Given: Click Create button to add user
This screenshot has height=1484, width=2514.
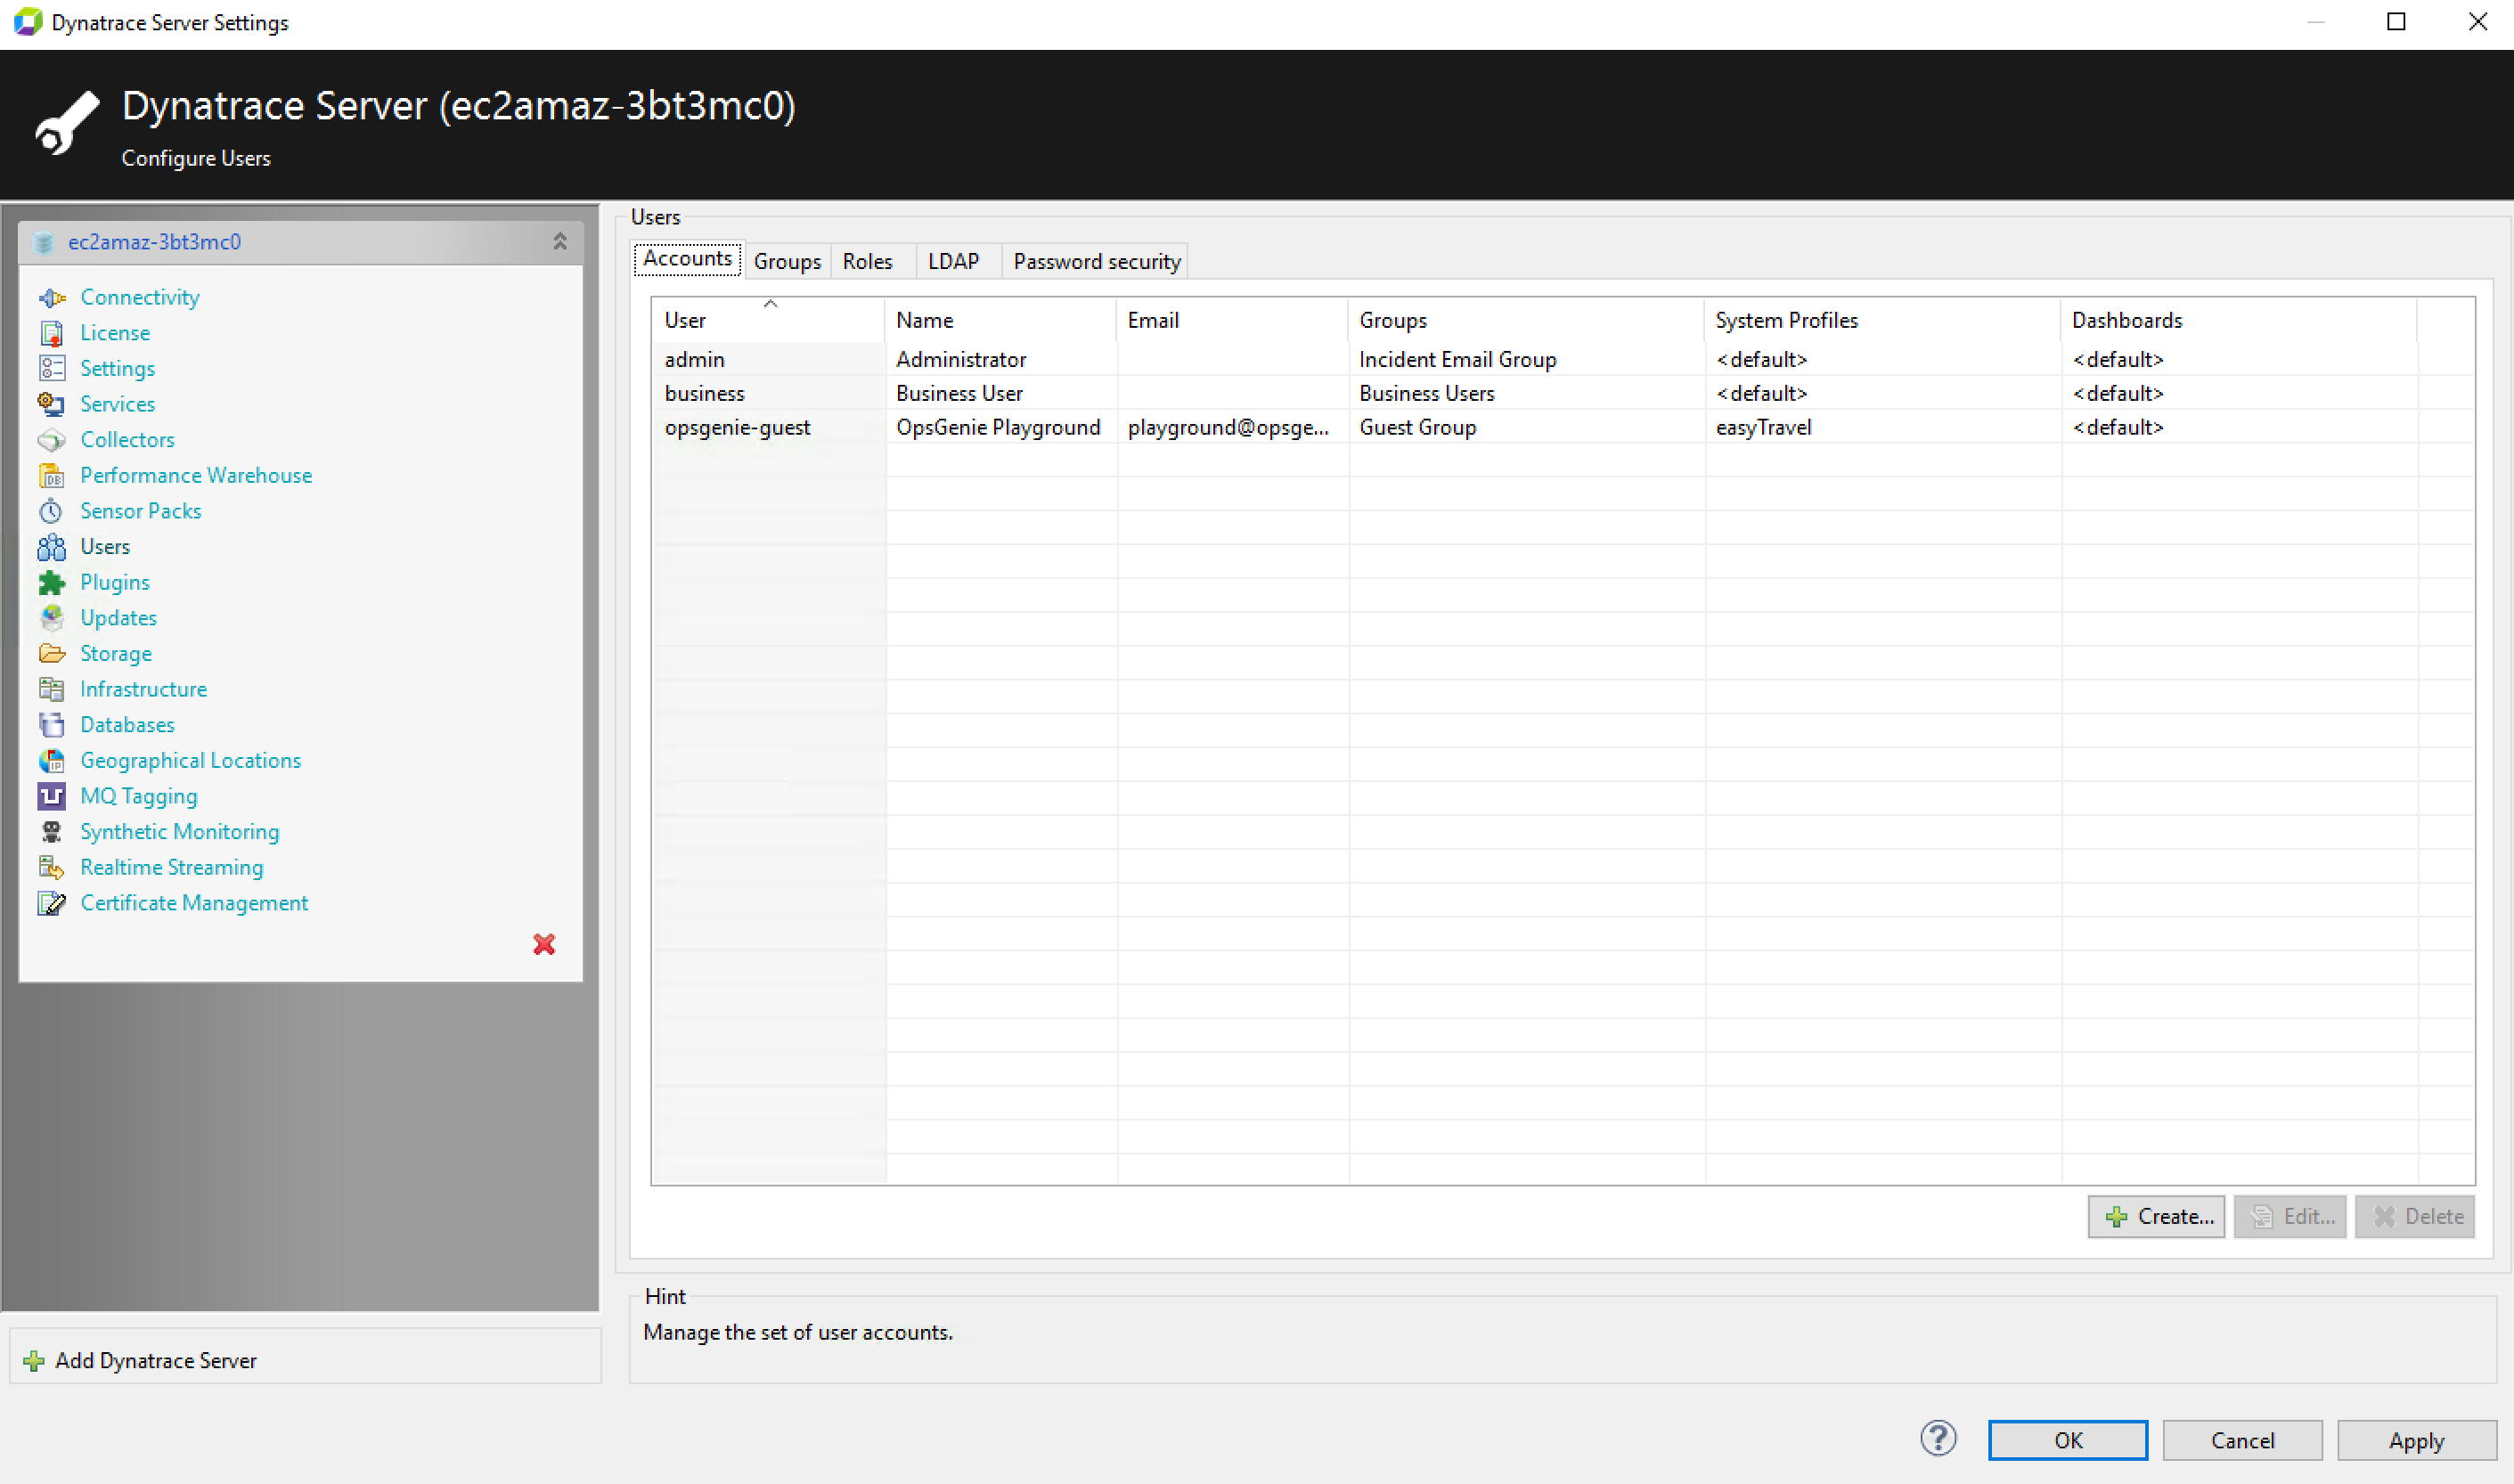Looking at the screenshot, I should coord(2157,1216).
